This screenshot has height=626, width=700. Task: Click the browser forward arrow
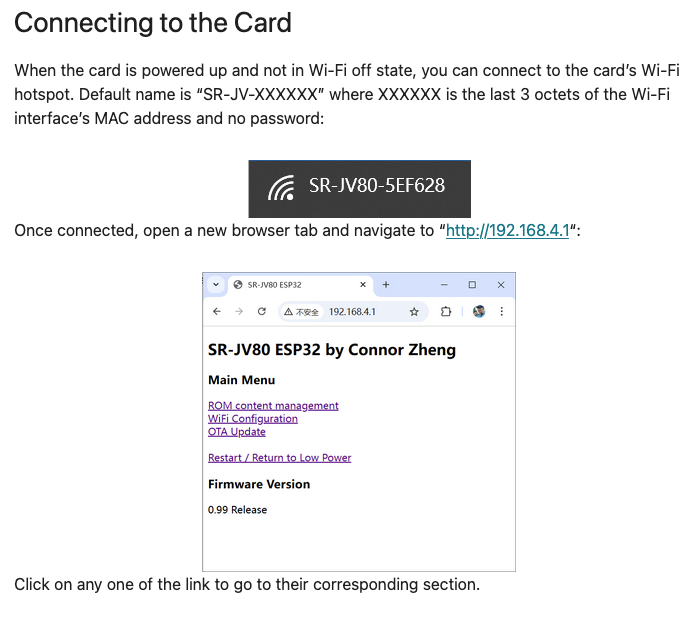coord(239,312)
